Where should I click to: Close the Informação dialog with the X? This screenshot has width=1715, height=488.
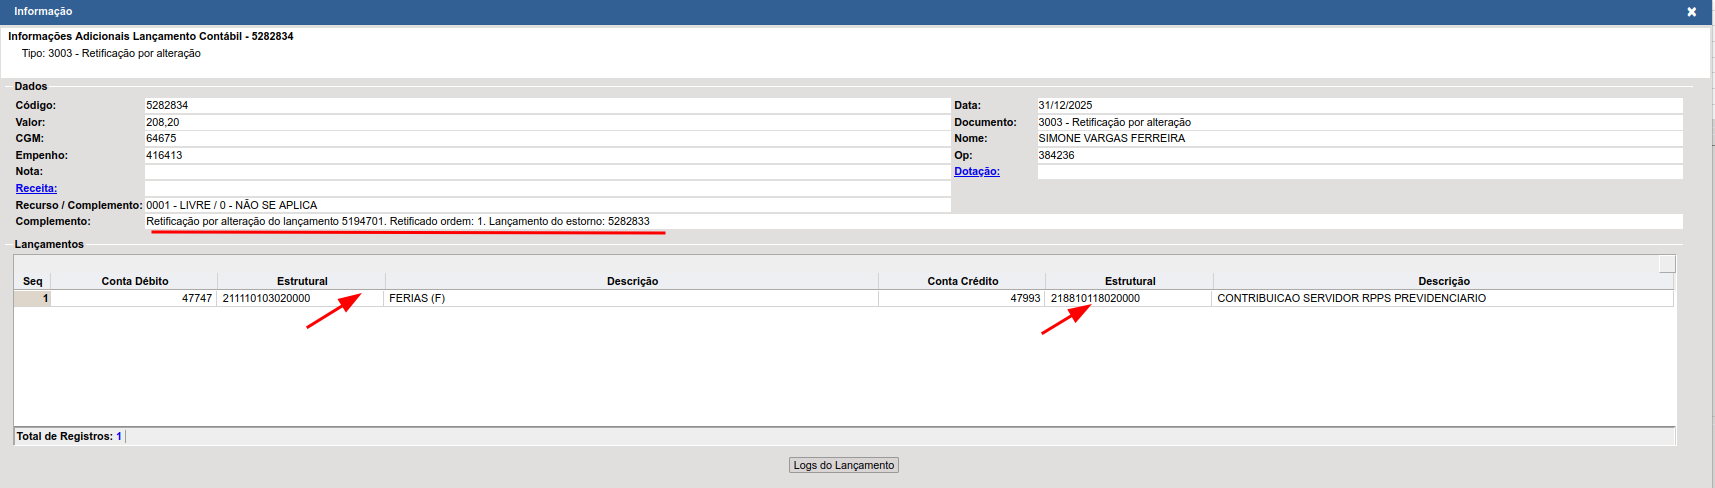(1691, 12)
